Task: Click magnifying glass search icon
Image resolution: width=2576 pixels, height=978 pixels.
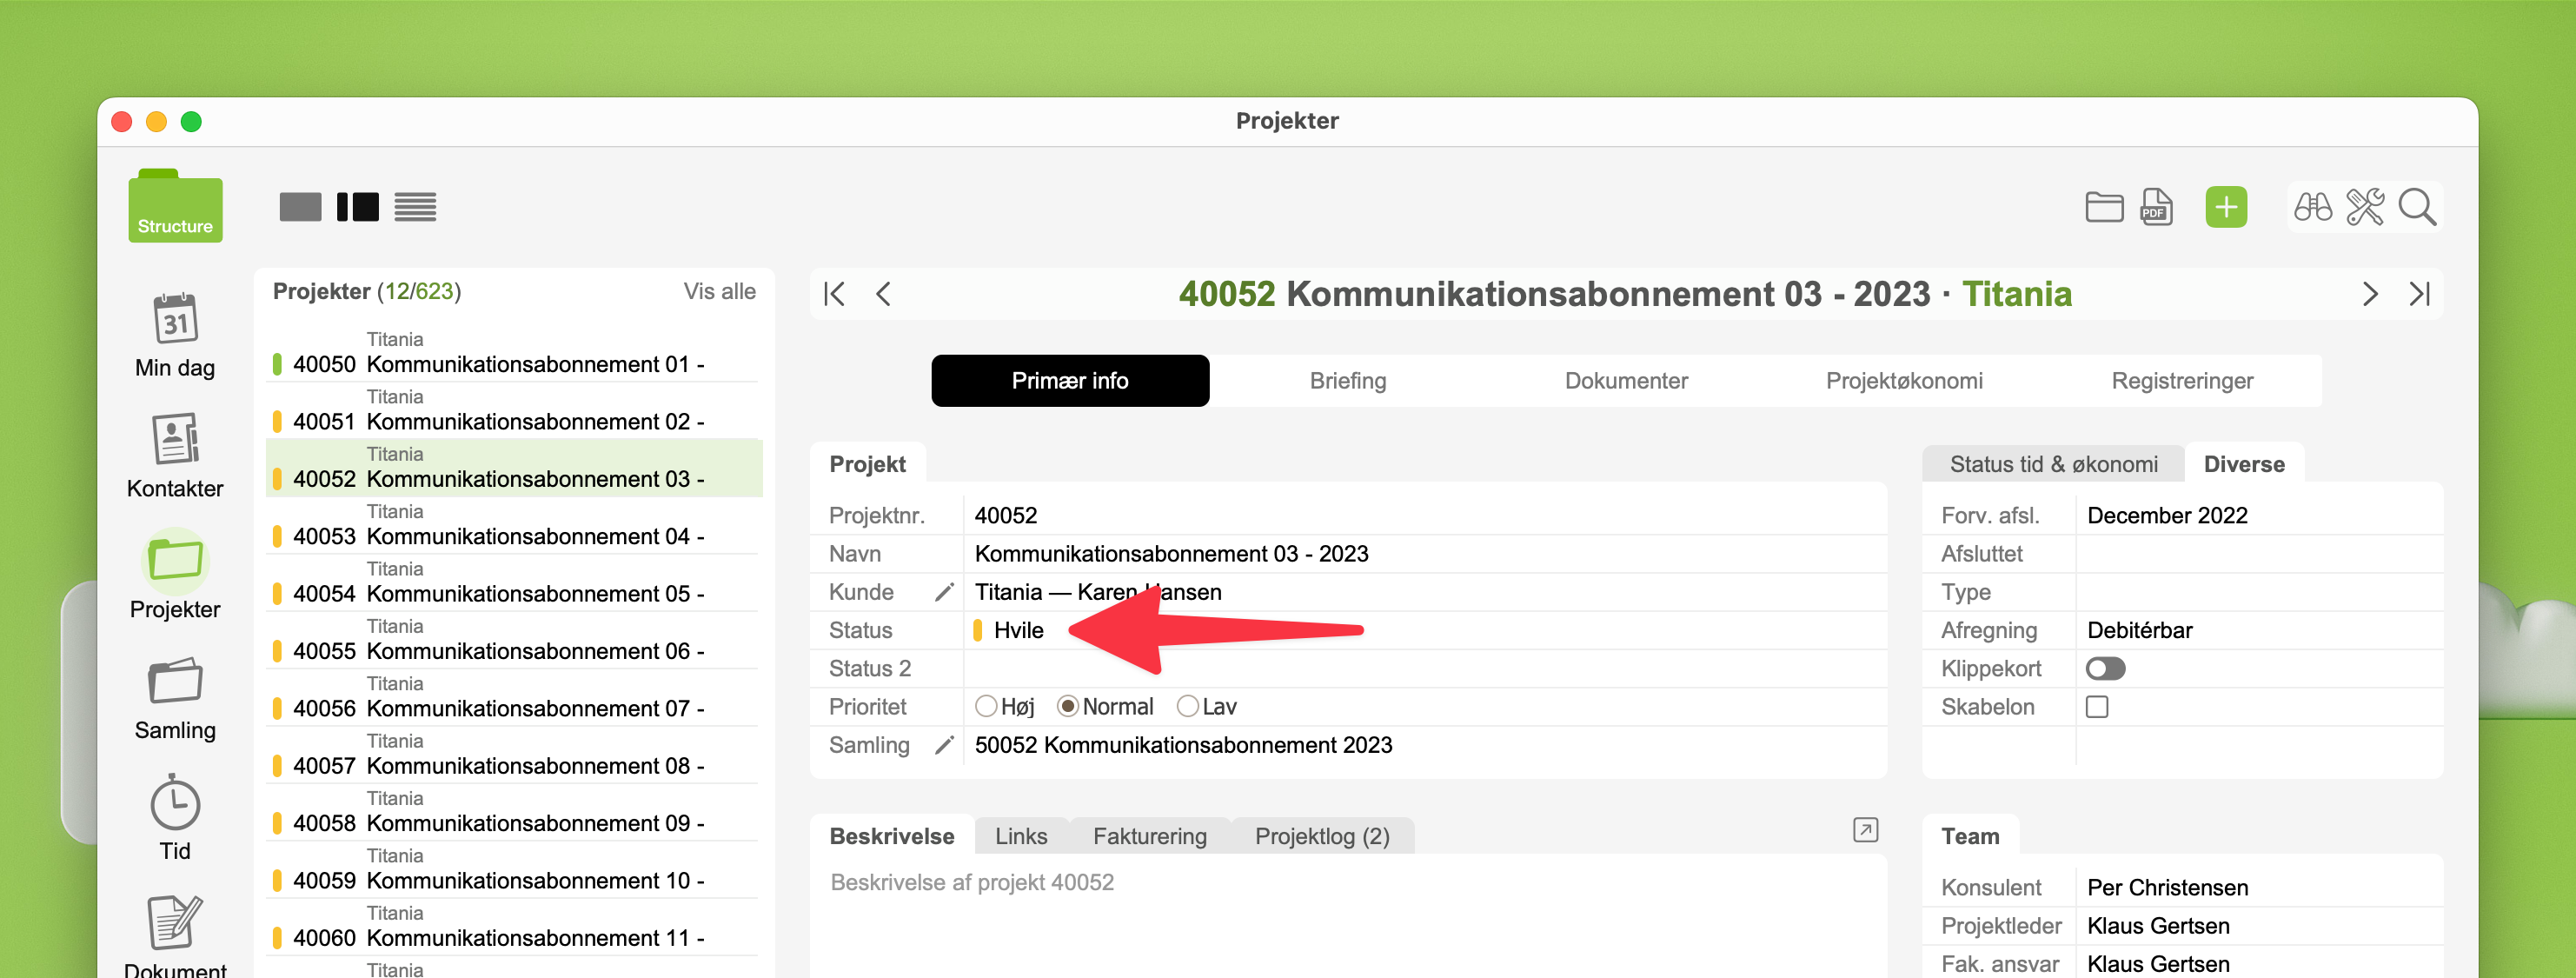Action: coord(2417,207)
